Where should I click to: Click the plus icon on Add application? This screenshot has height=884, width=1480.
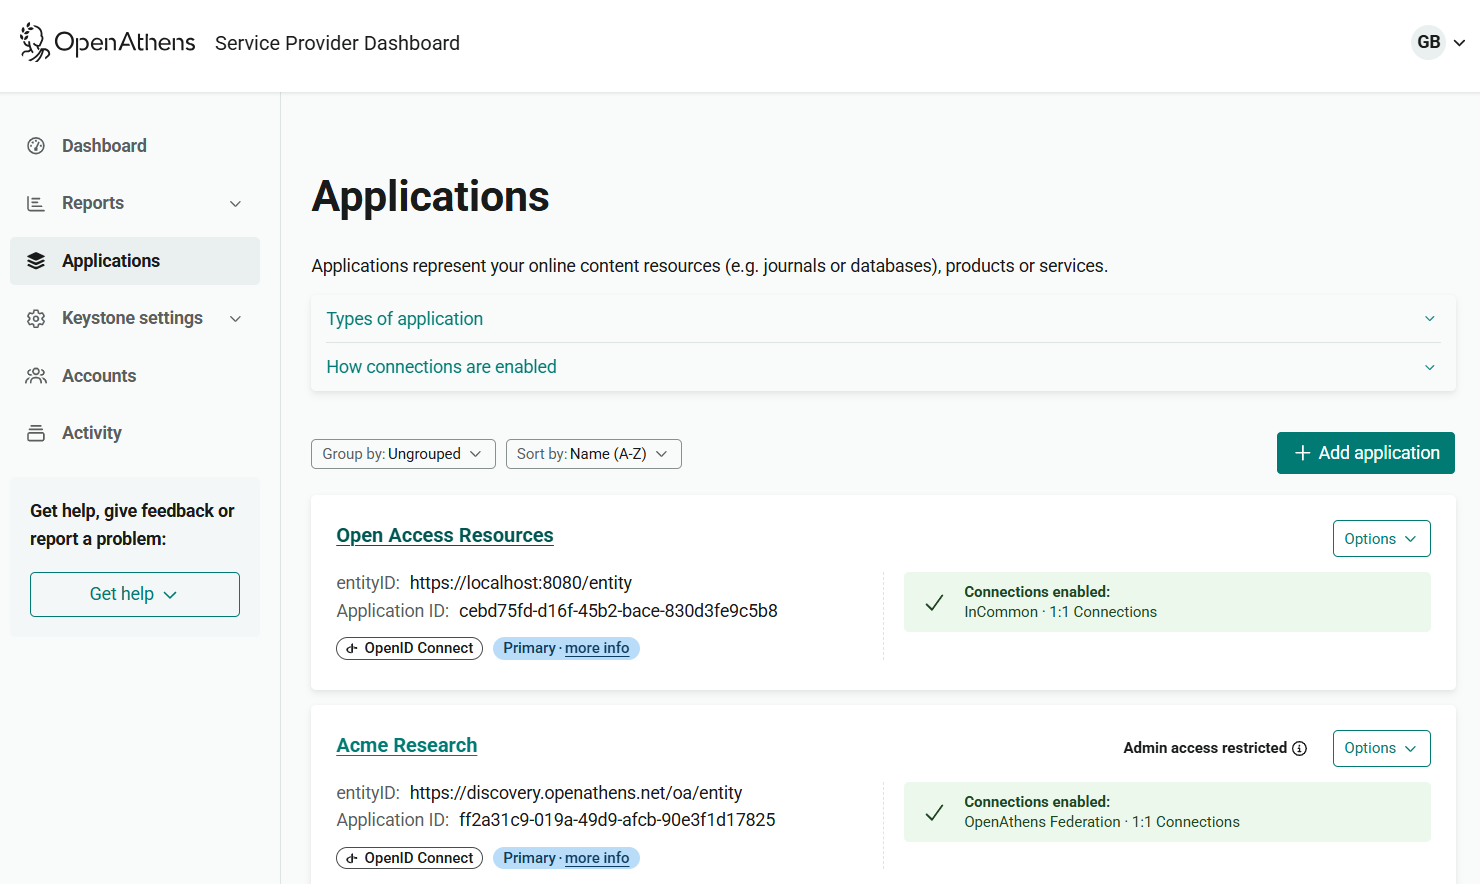click(1302, 453)
